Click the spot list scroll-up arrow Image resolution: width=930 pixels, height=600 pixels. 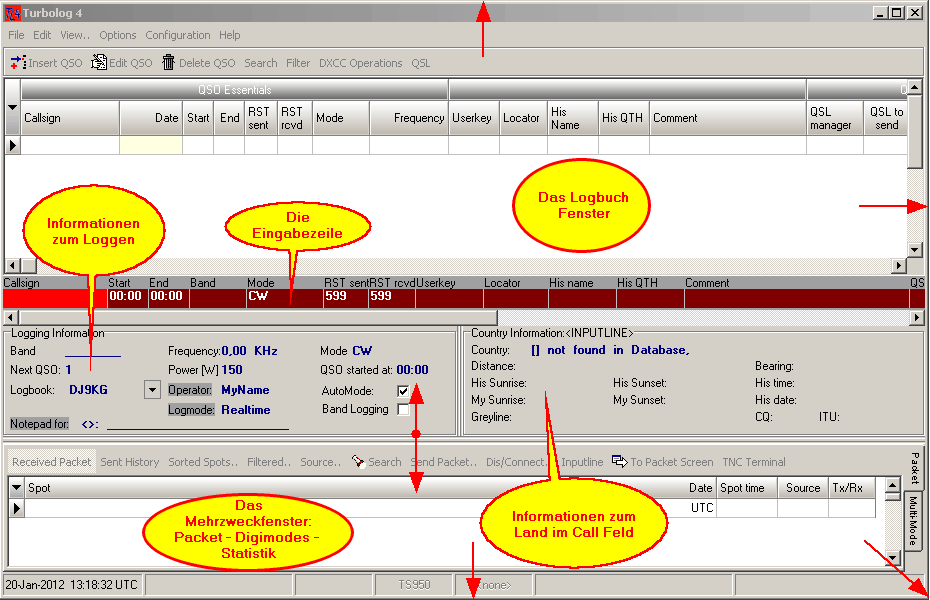click(893, 486)
